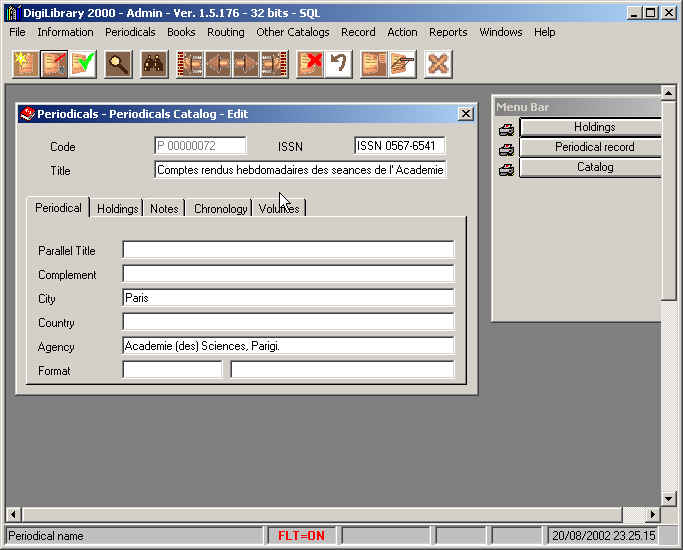Screen dimensions: 683x550
Task: Click the date and time status panel
Action: point(603,536)
